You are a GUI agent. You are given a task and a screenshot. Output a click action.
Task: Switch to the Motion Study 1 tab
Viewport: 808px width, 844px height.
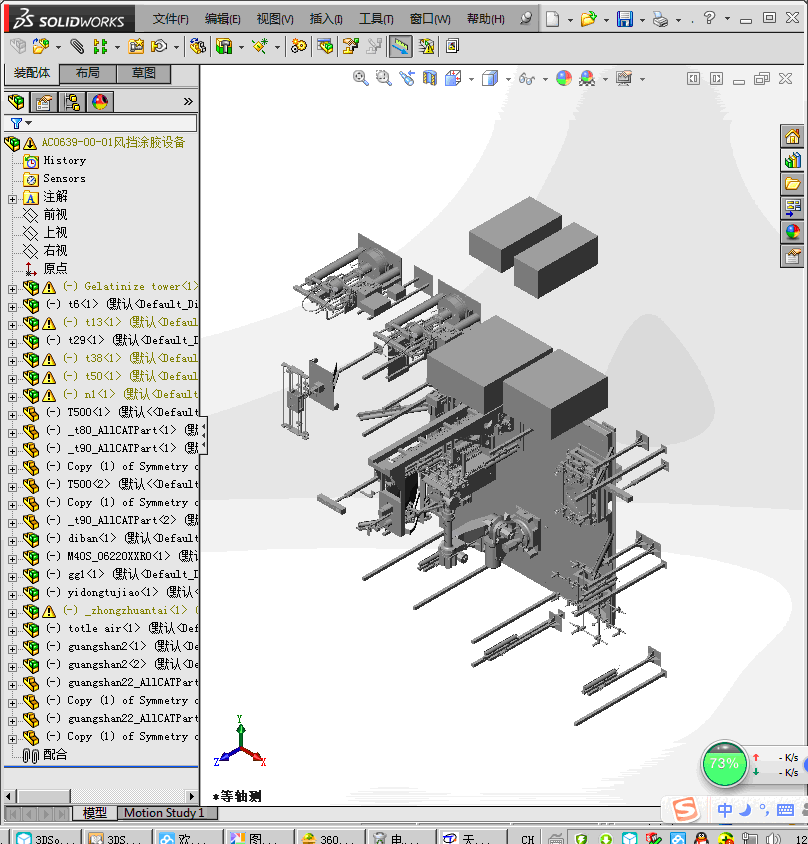(163, 813)
